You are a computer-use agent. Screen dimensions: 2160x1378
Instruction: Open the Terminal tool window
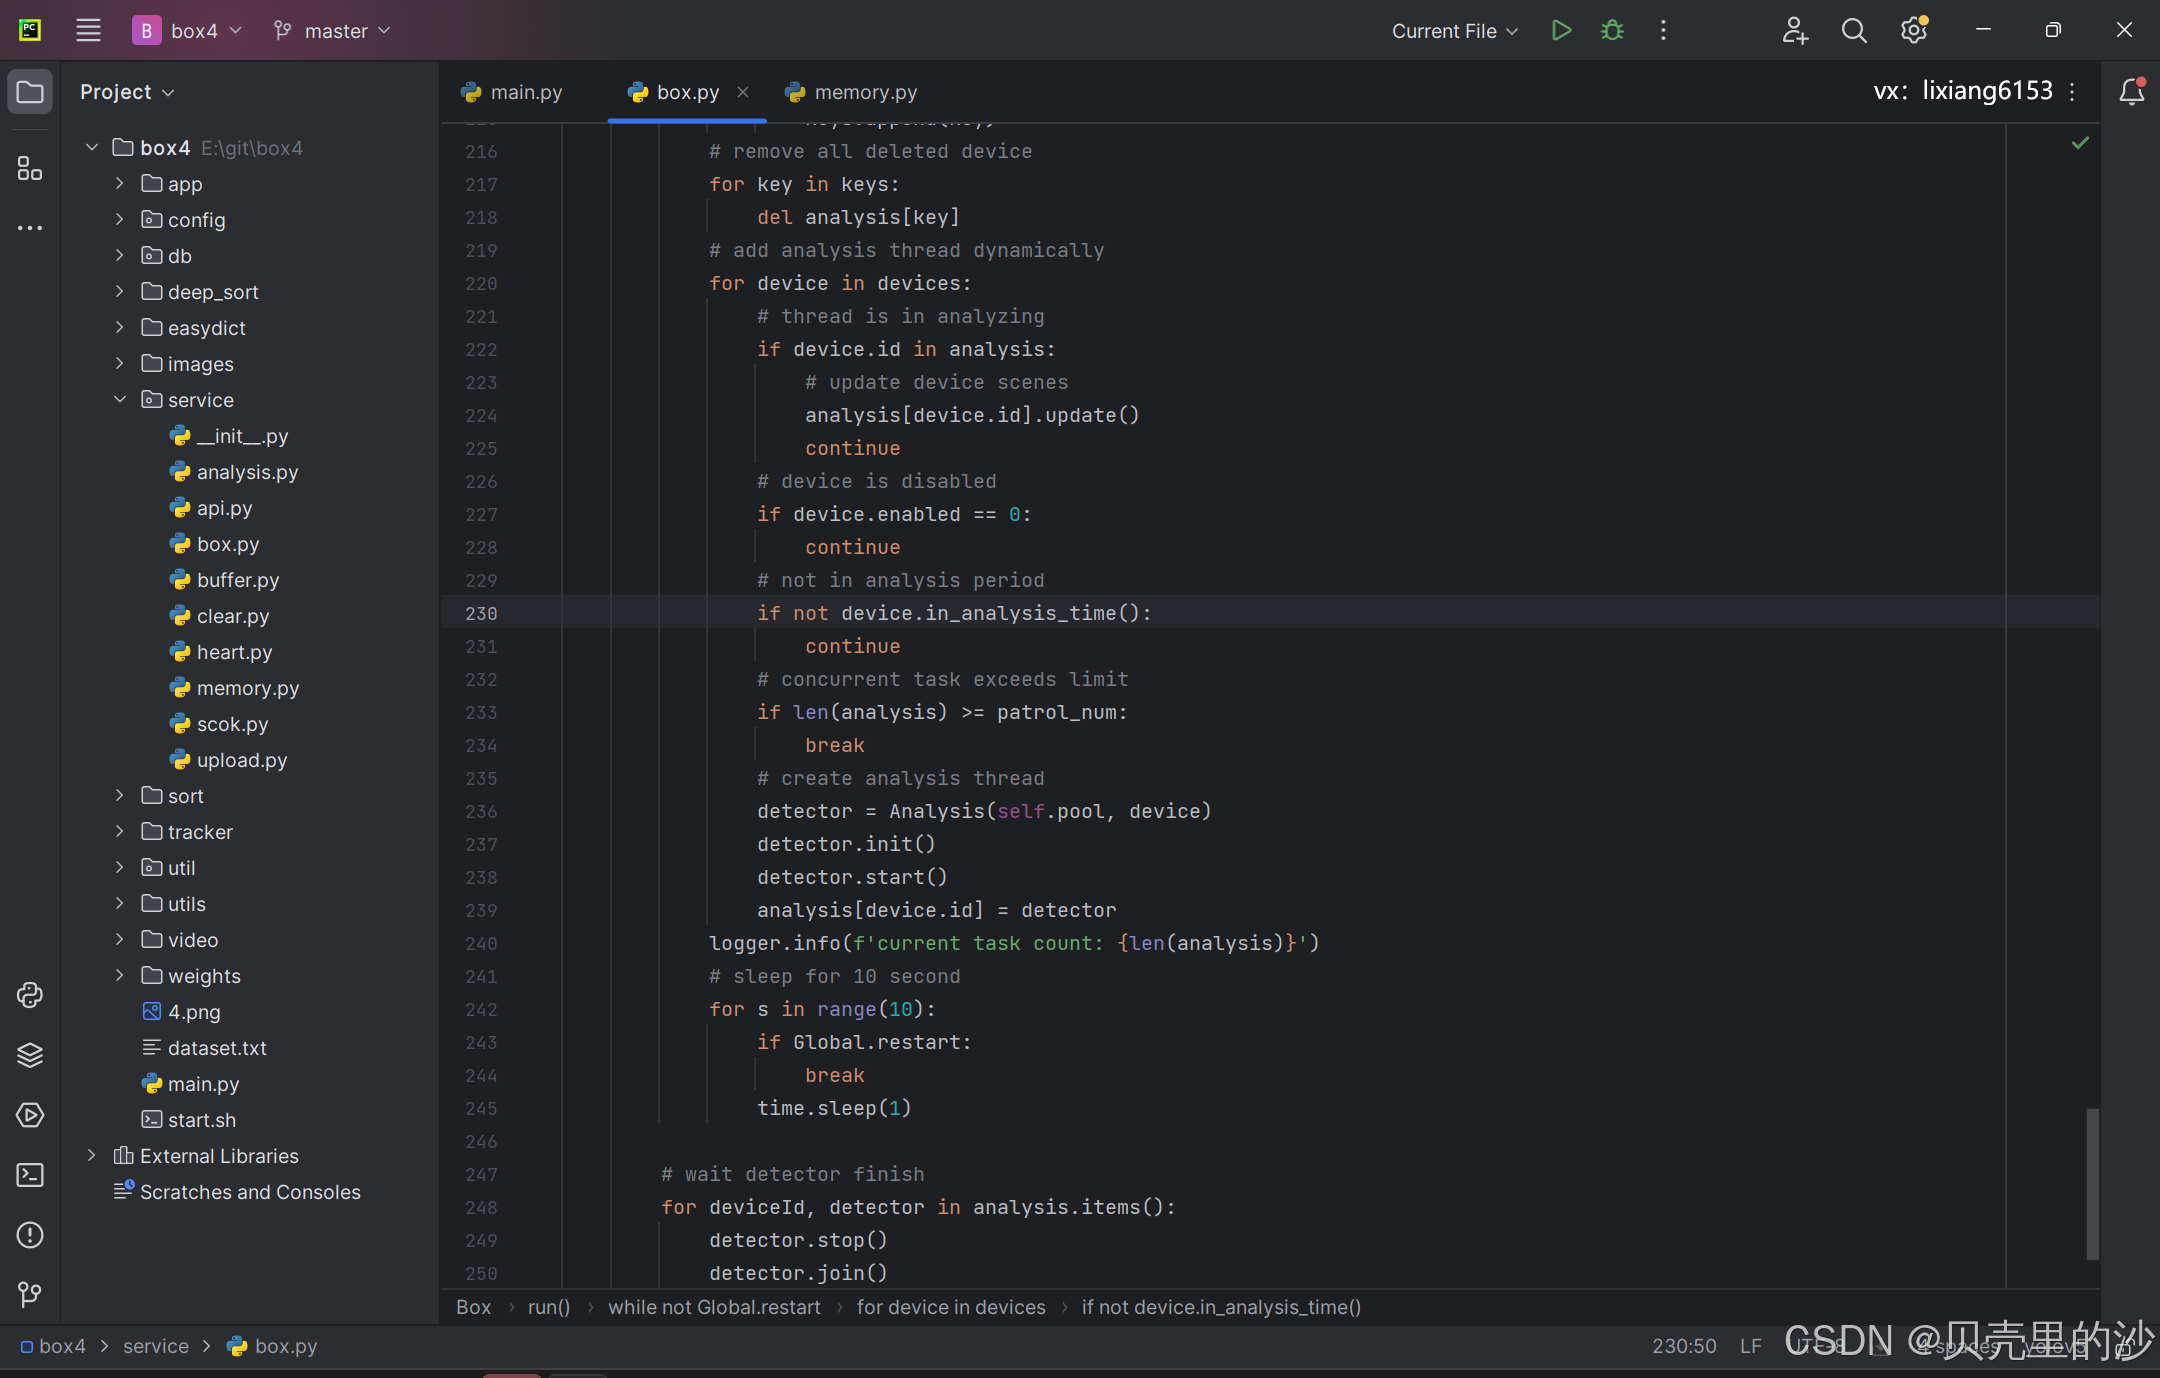point(30,1175)
